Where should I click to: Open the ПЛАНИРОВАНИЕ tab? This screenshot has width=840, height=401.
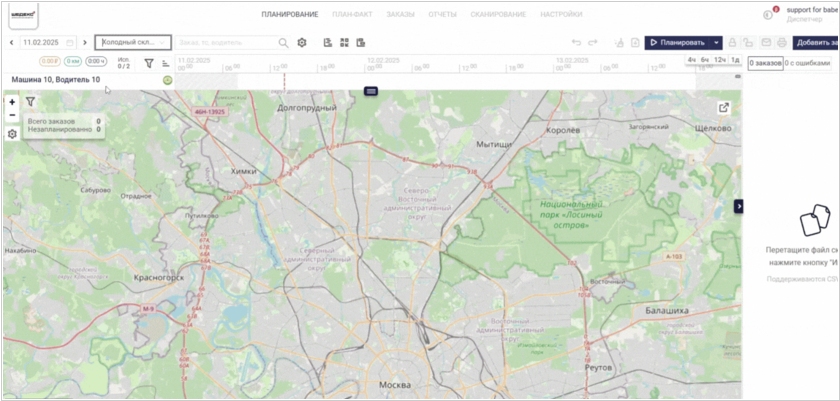point(290,14)
